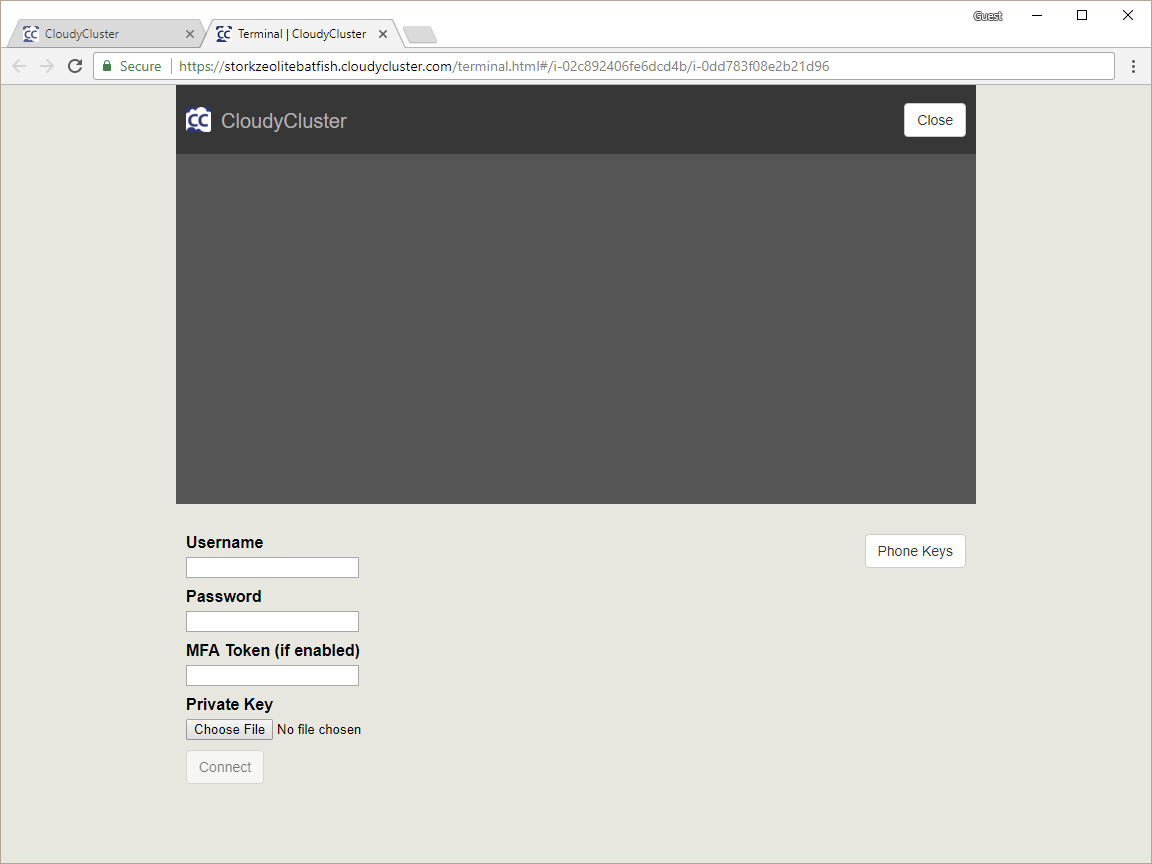Click the 'Username' label
This screenshot has width=1152, height=864.
[224, 542]
